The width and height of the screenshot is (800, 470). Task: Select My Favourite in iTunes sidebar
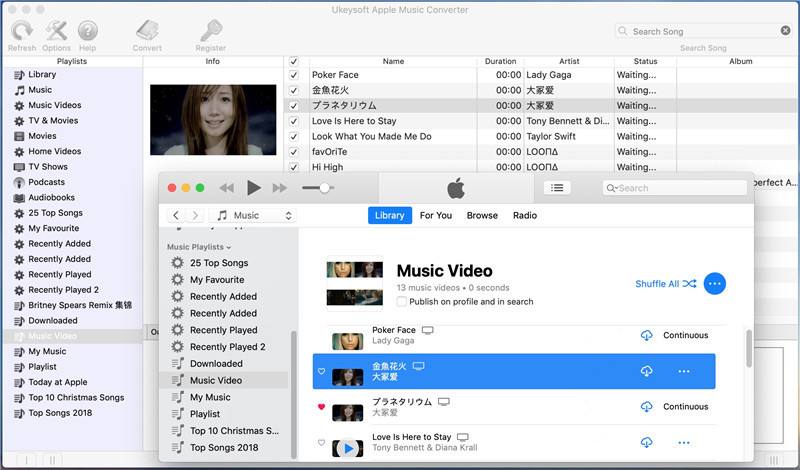click(217, 280)
